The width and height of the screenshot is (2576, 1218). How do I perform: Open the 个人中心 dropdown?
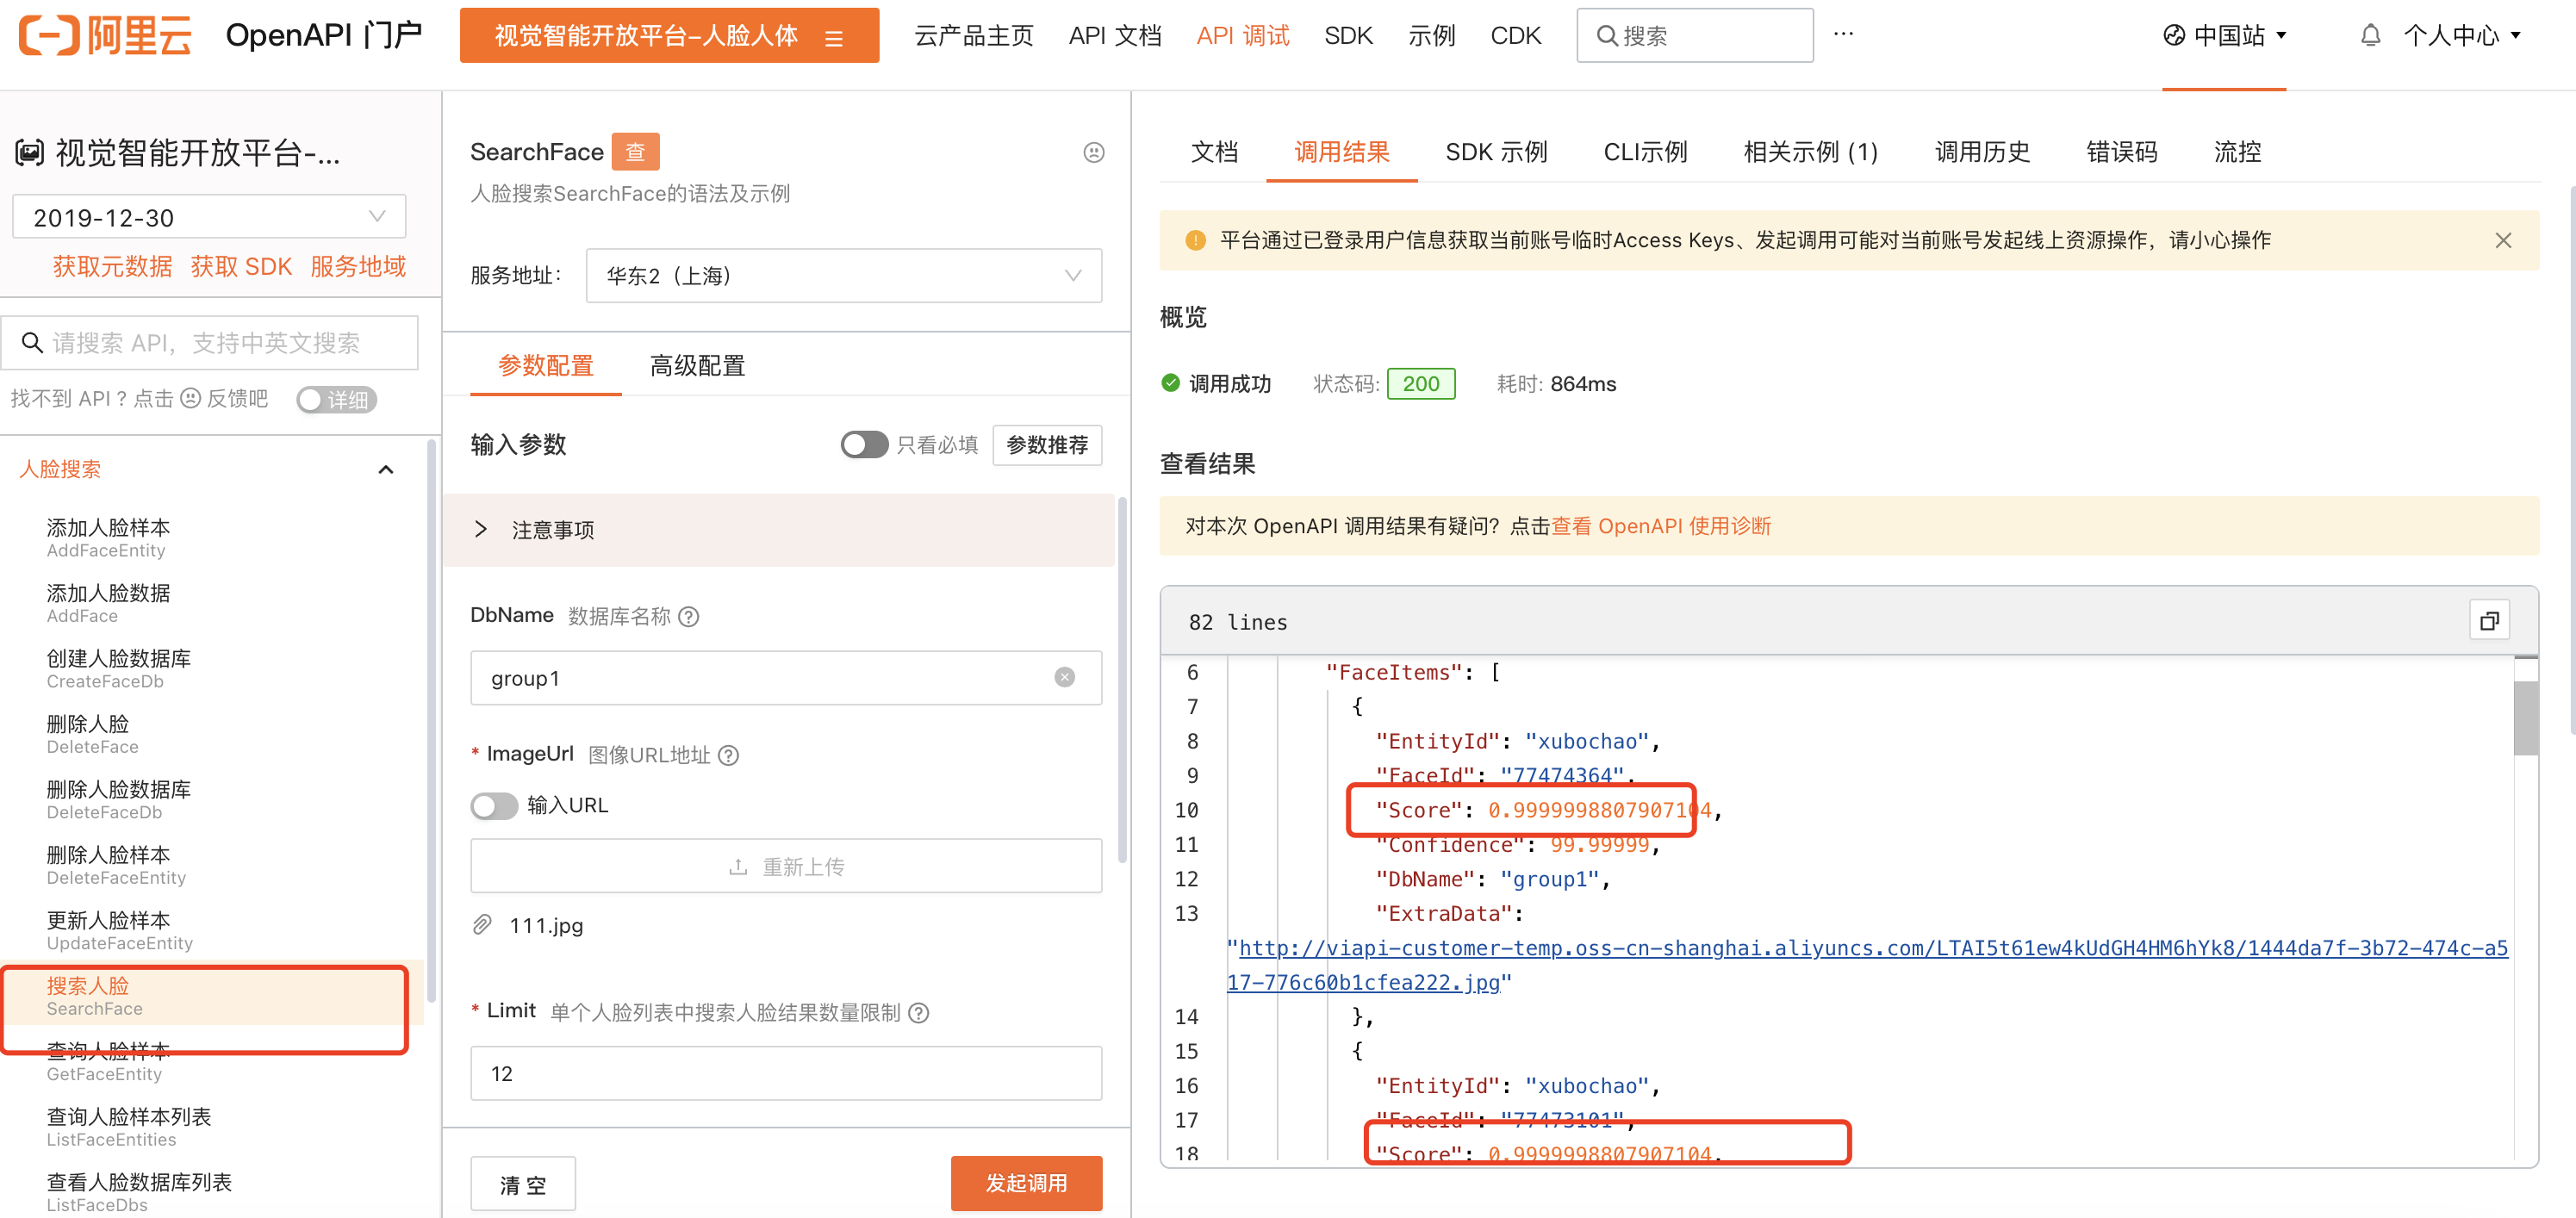point(2461,35)
